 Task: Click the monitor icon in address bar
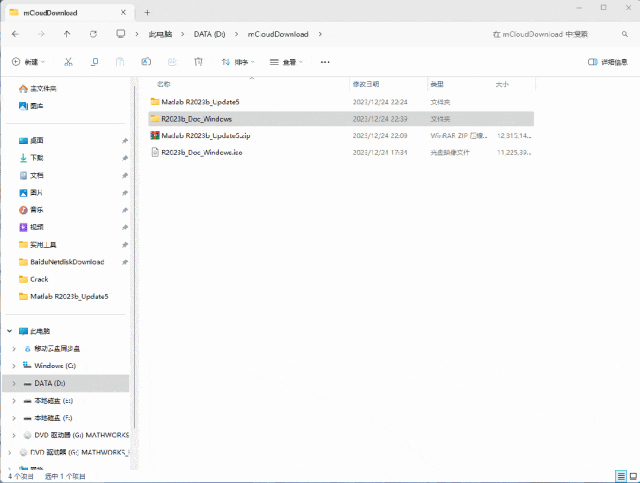click(121, 33)
